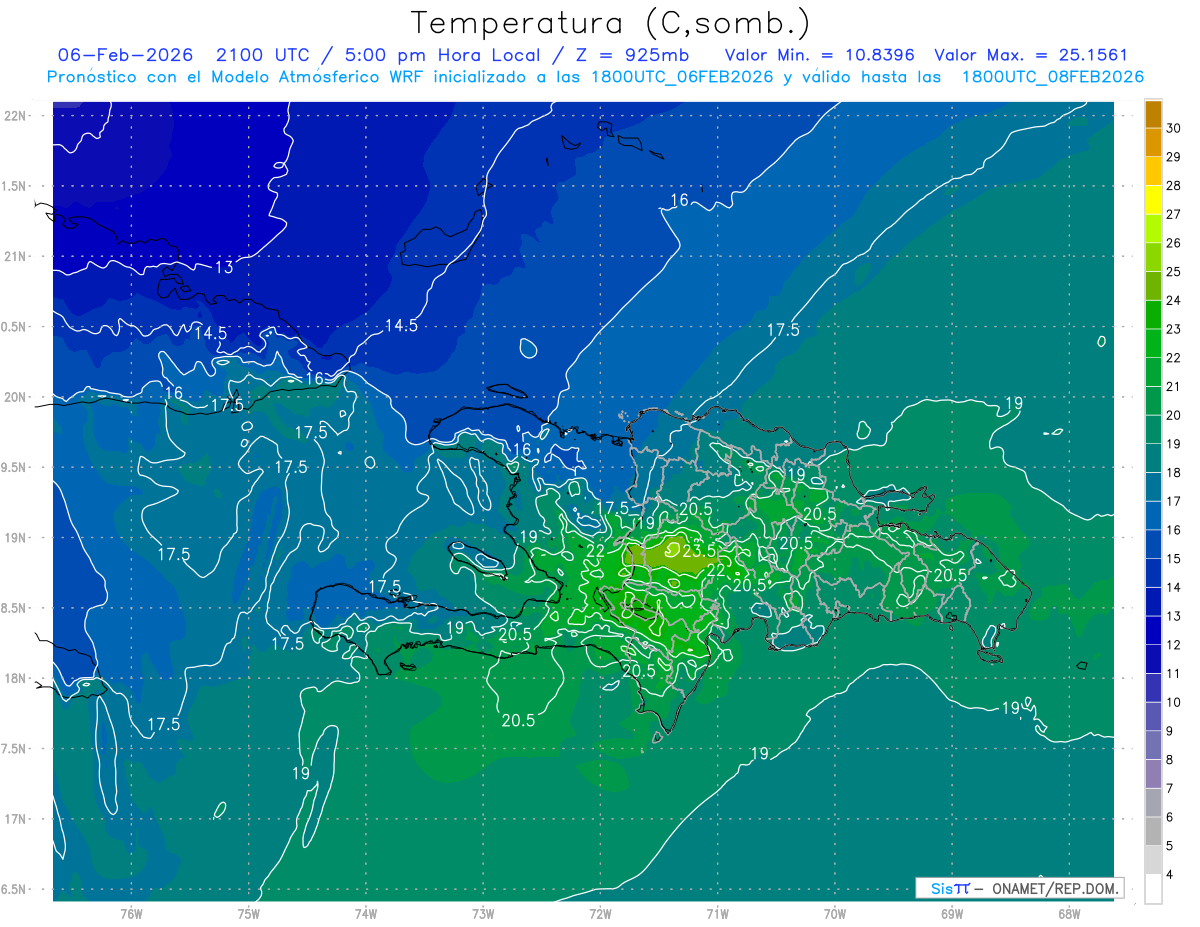Click the 76W longitude axis label
The height and width of the screenshot is (927, 1200).
click(131, 913)
